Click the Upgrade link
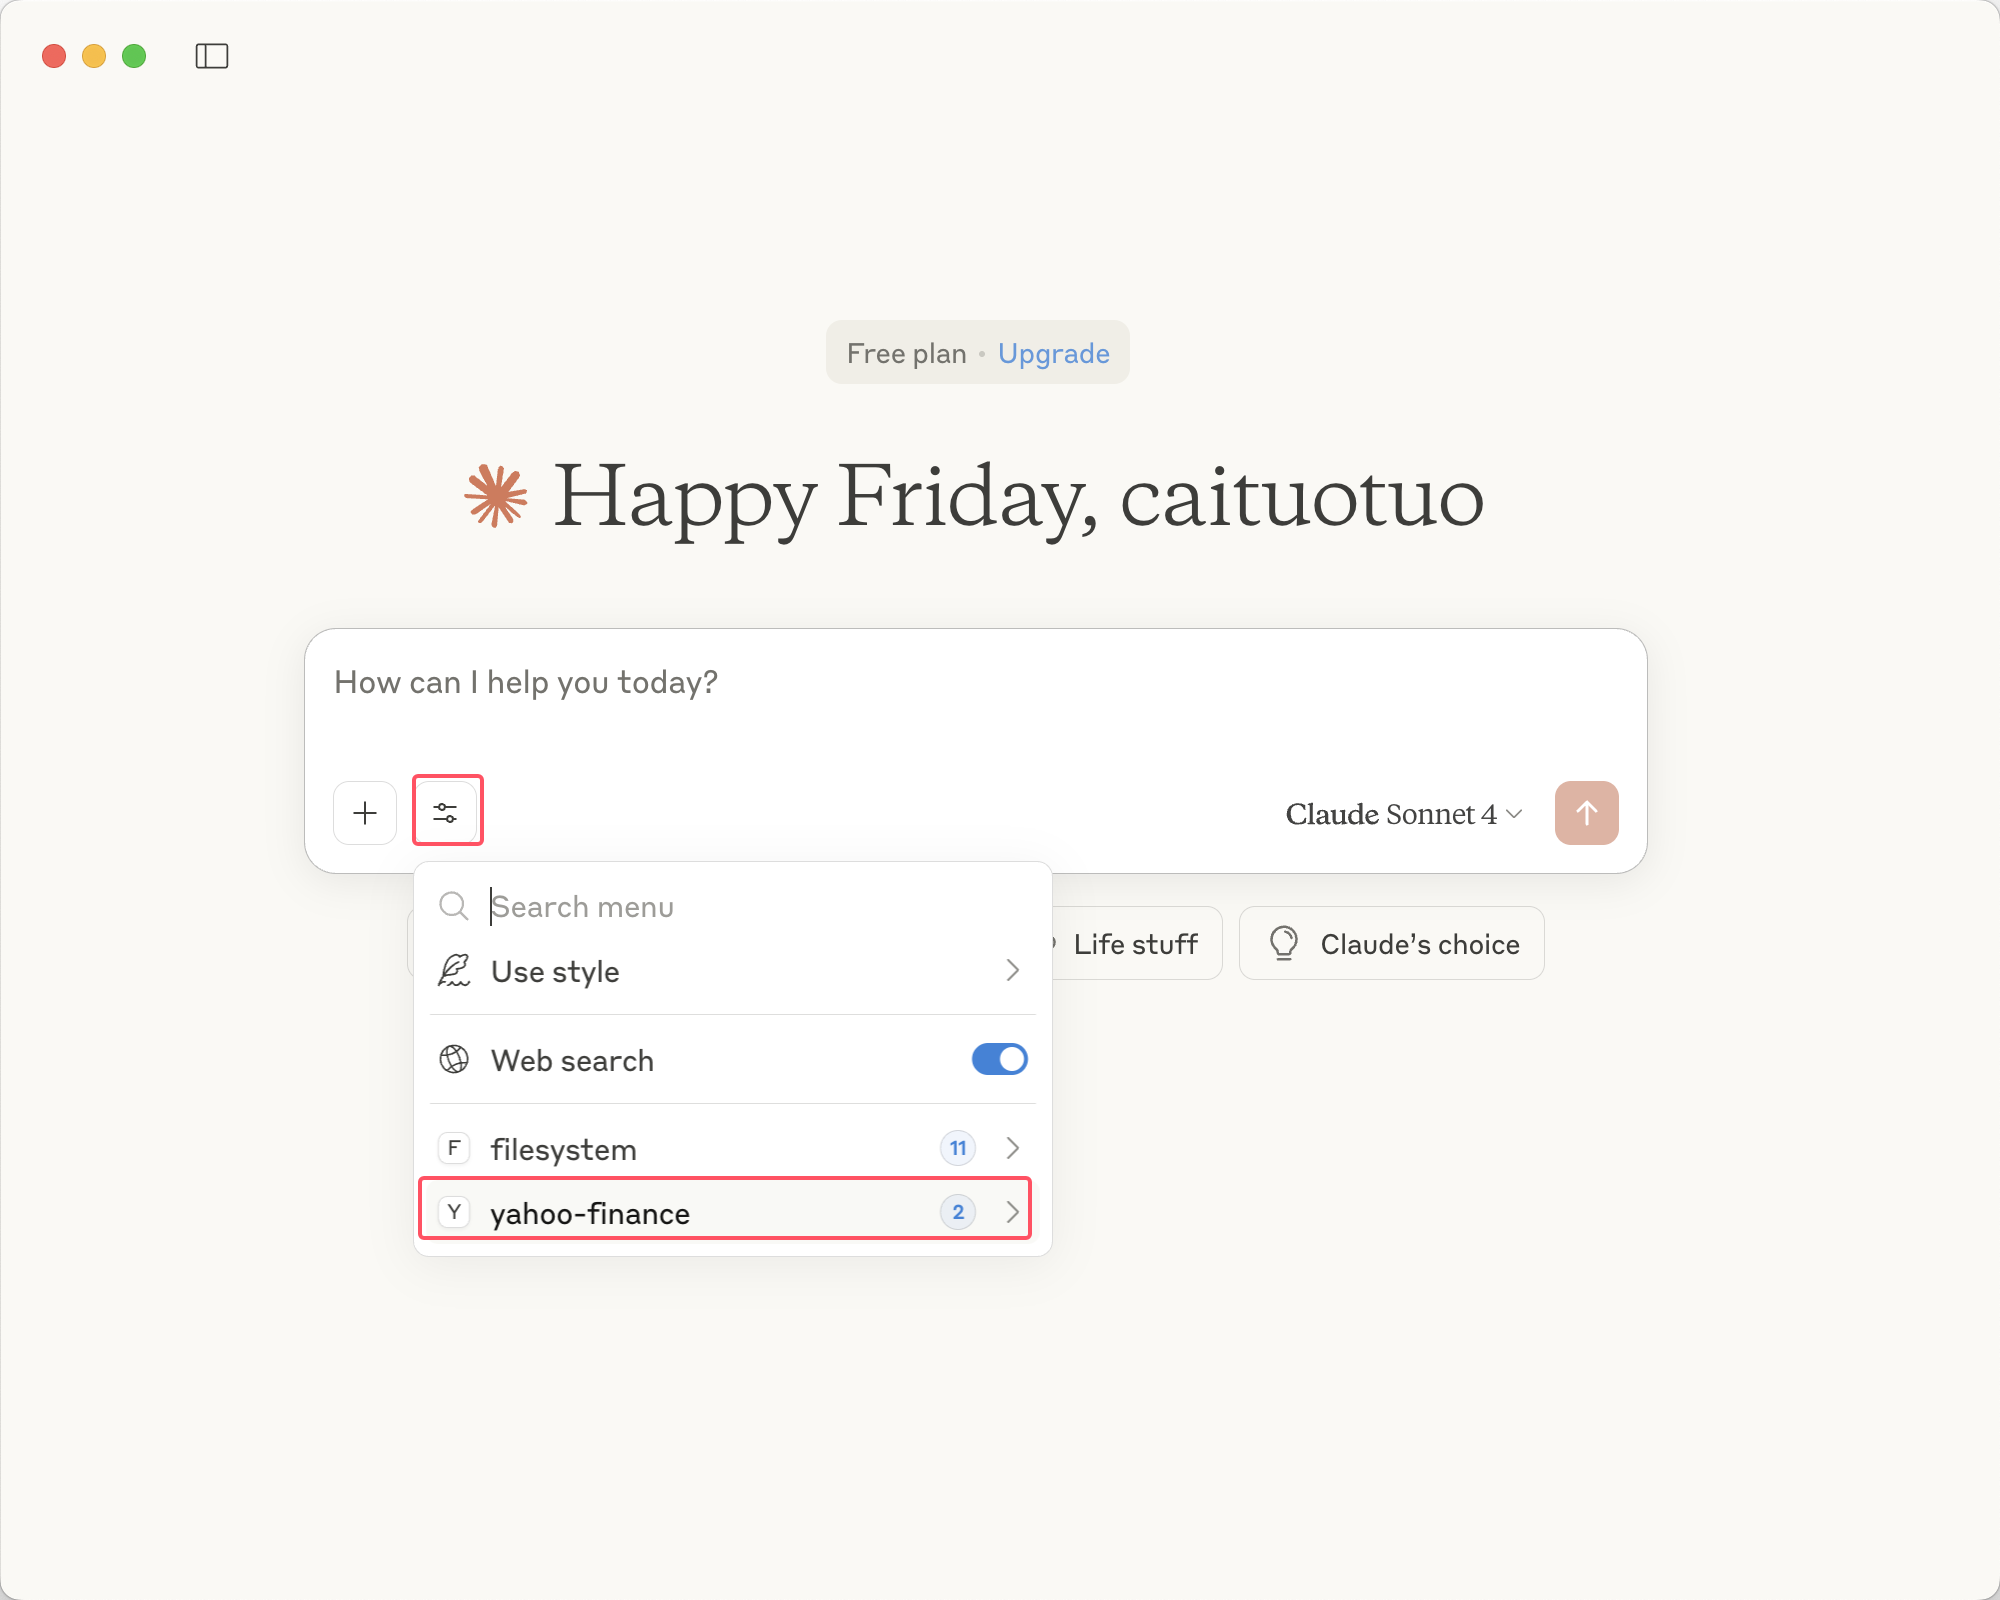The height and width of the screenshot is (1600, 2000). [1053, 353]
